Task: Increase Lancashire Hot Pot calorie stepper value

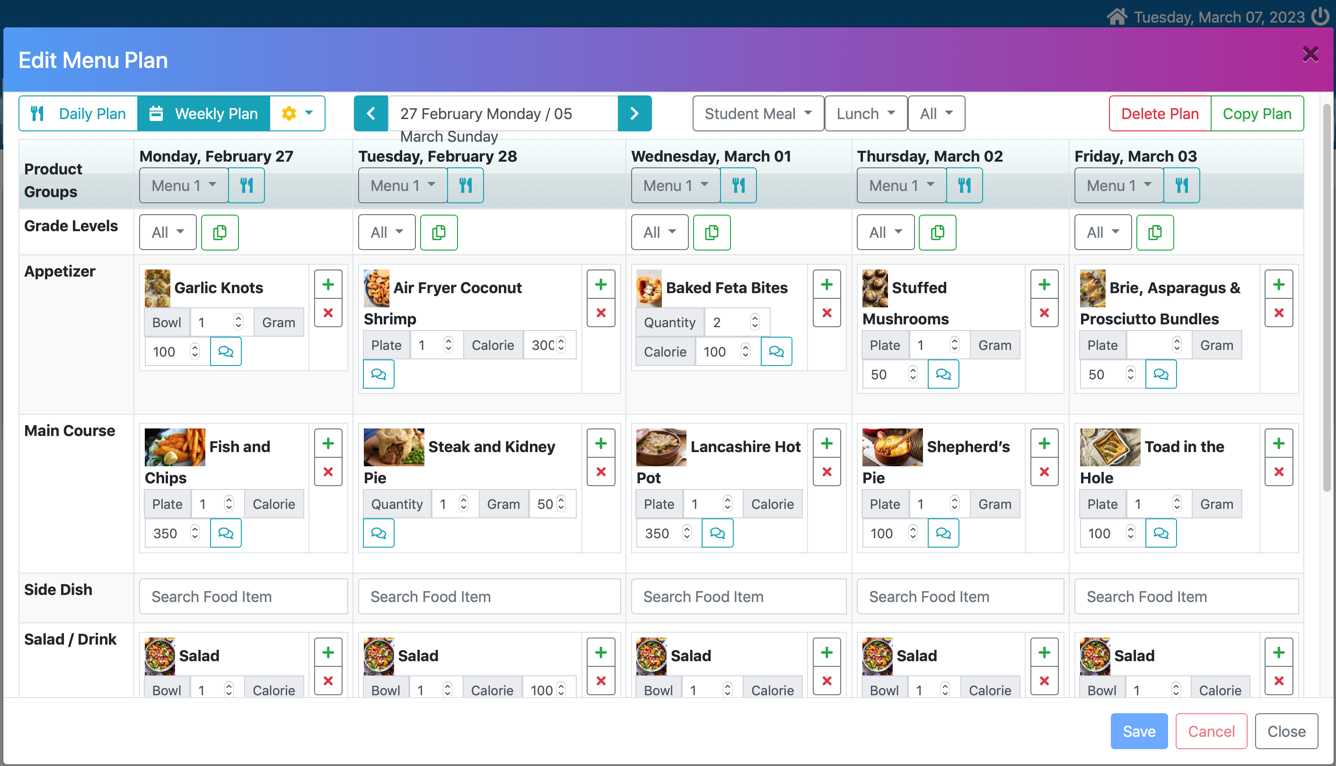Action: click(x=687, y=529)
